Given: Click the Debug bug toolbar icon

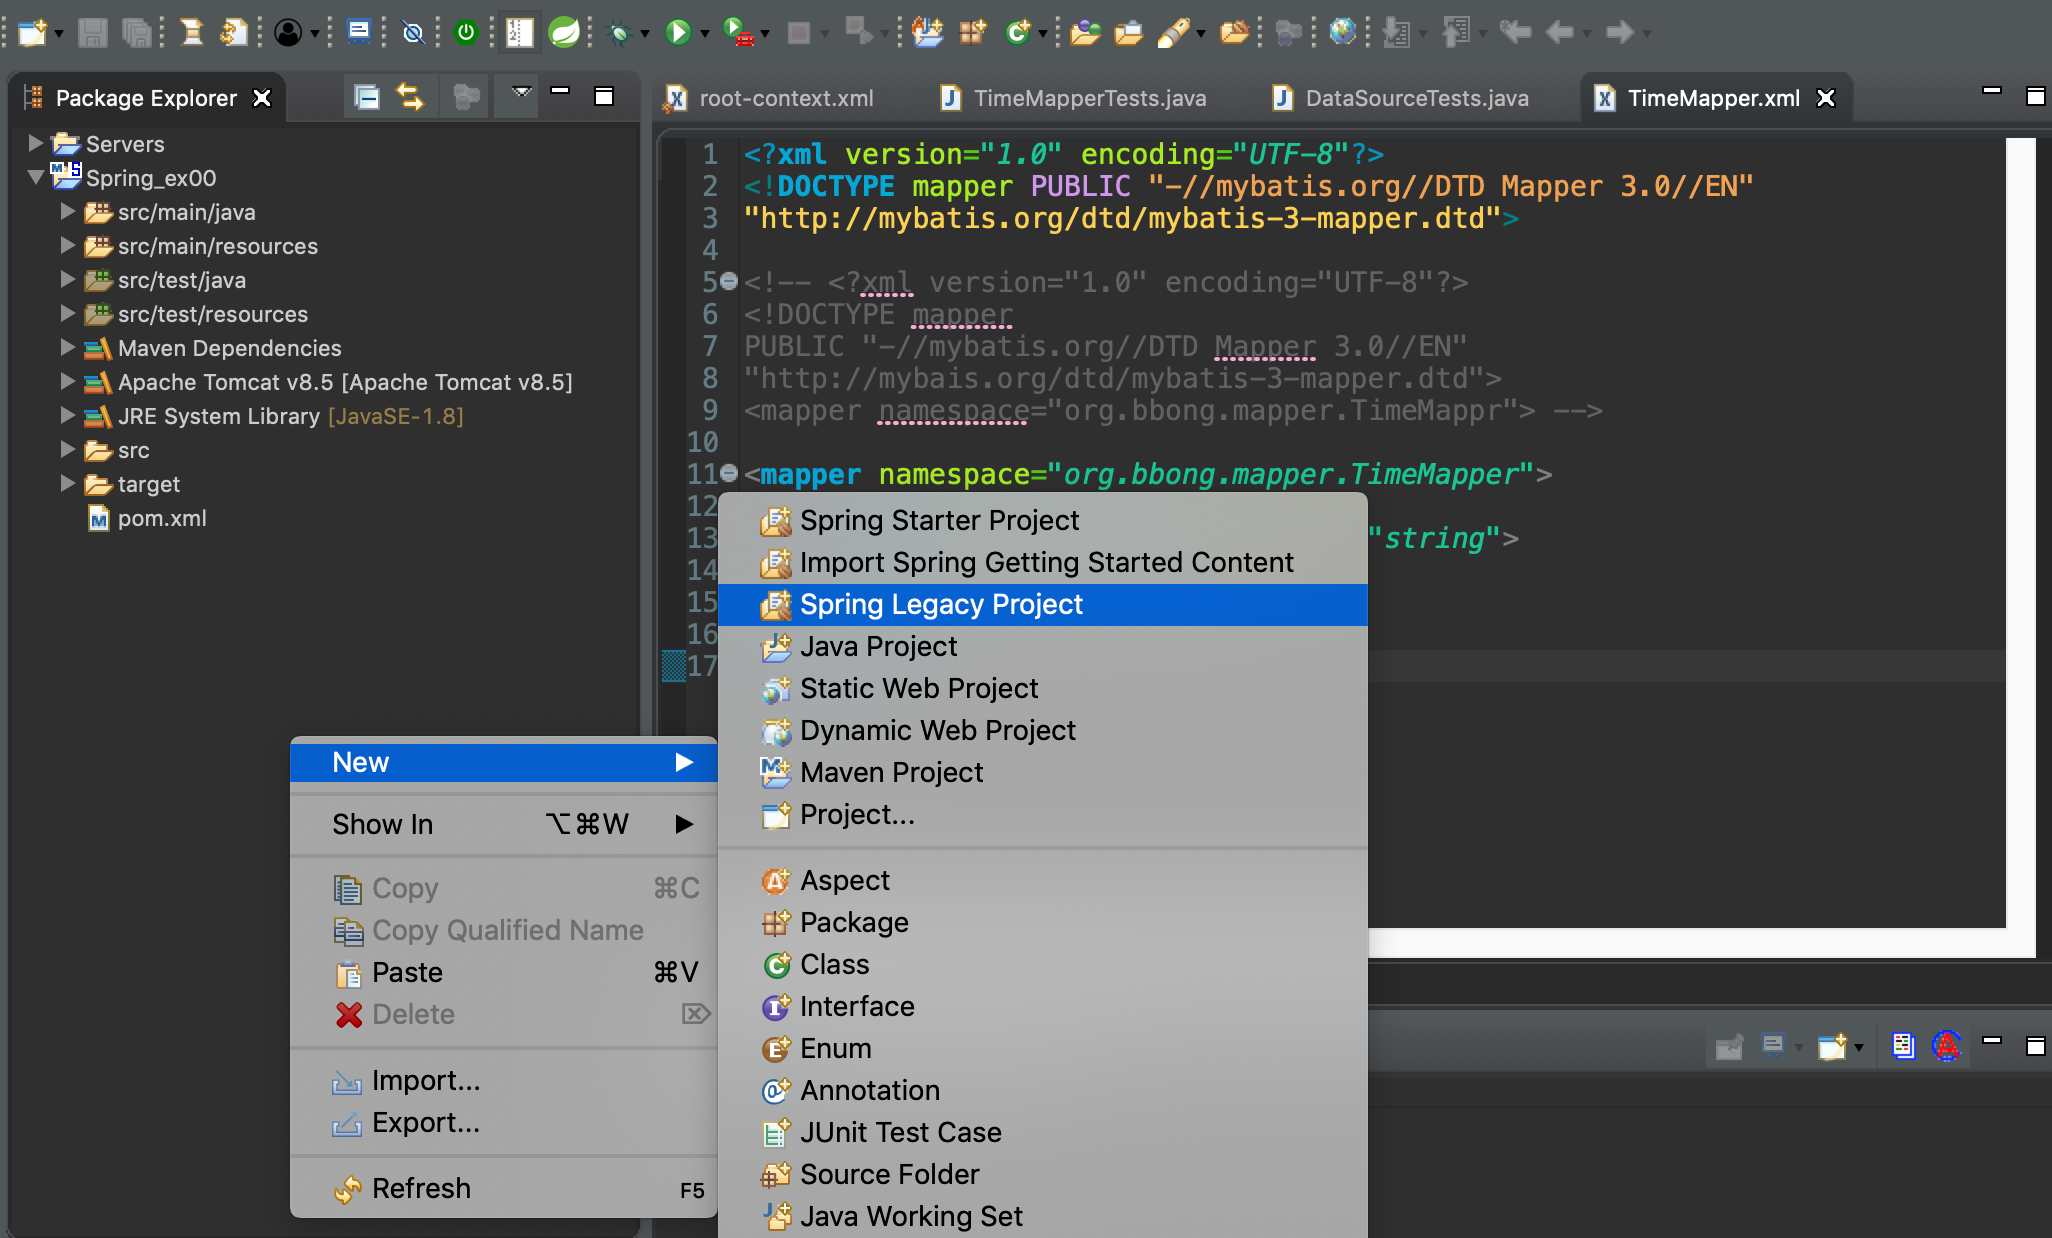Looking at the screenshot, I should click(x=619, y=33).
